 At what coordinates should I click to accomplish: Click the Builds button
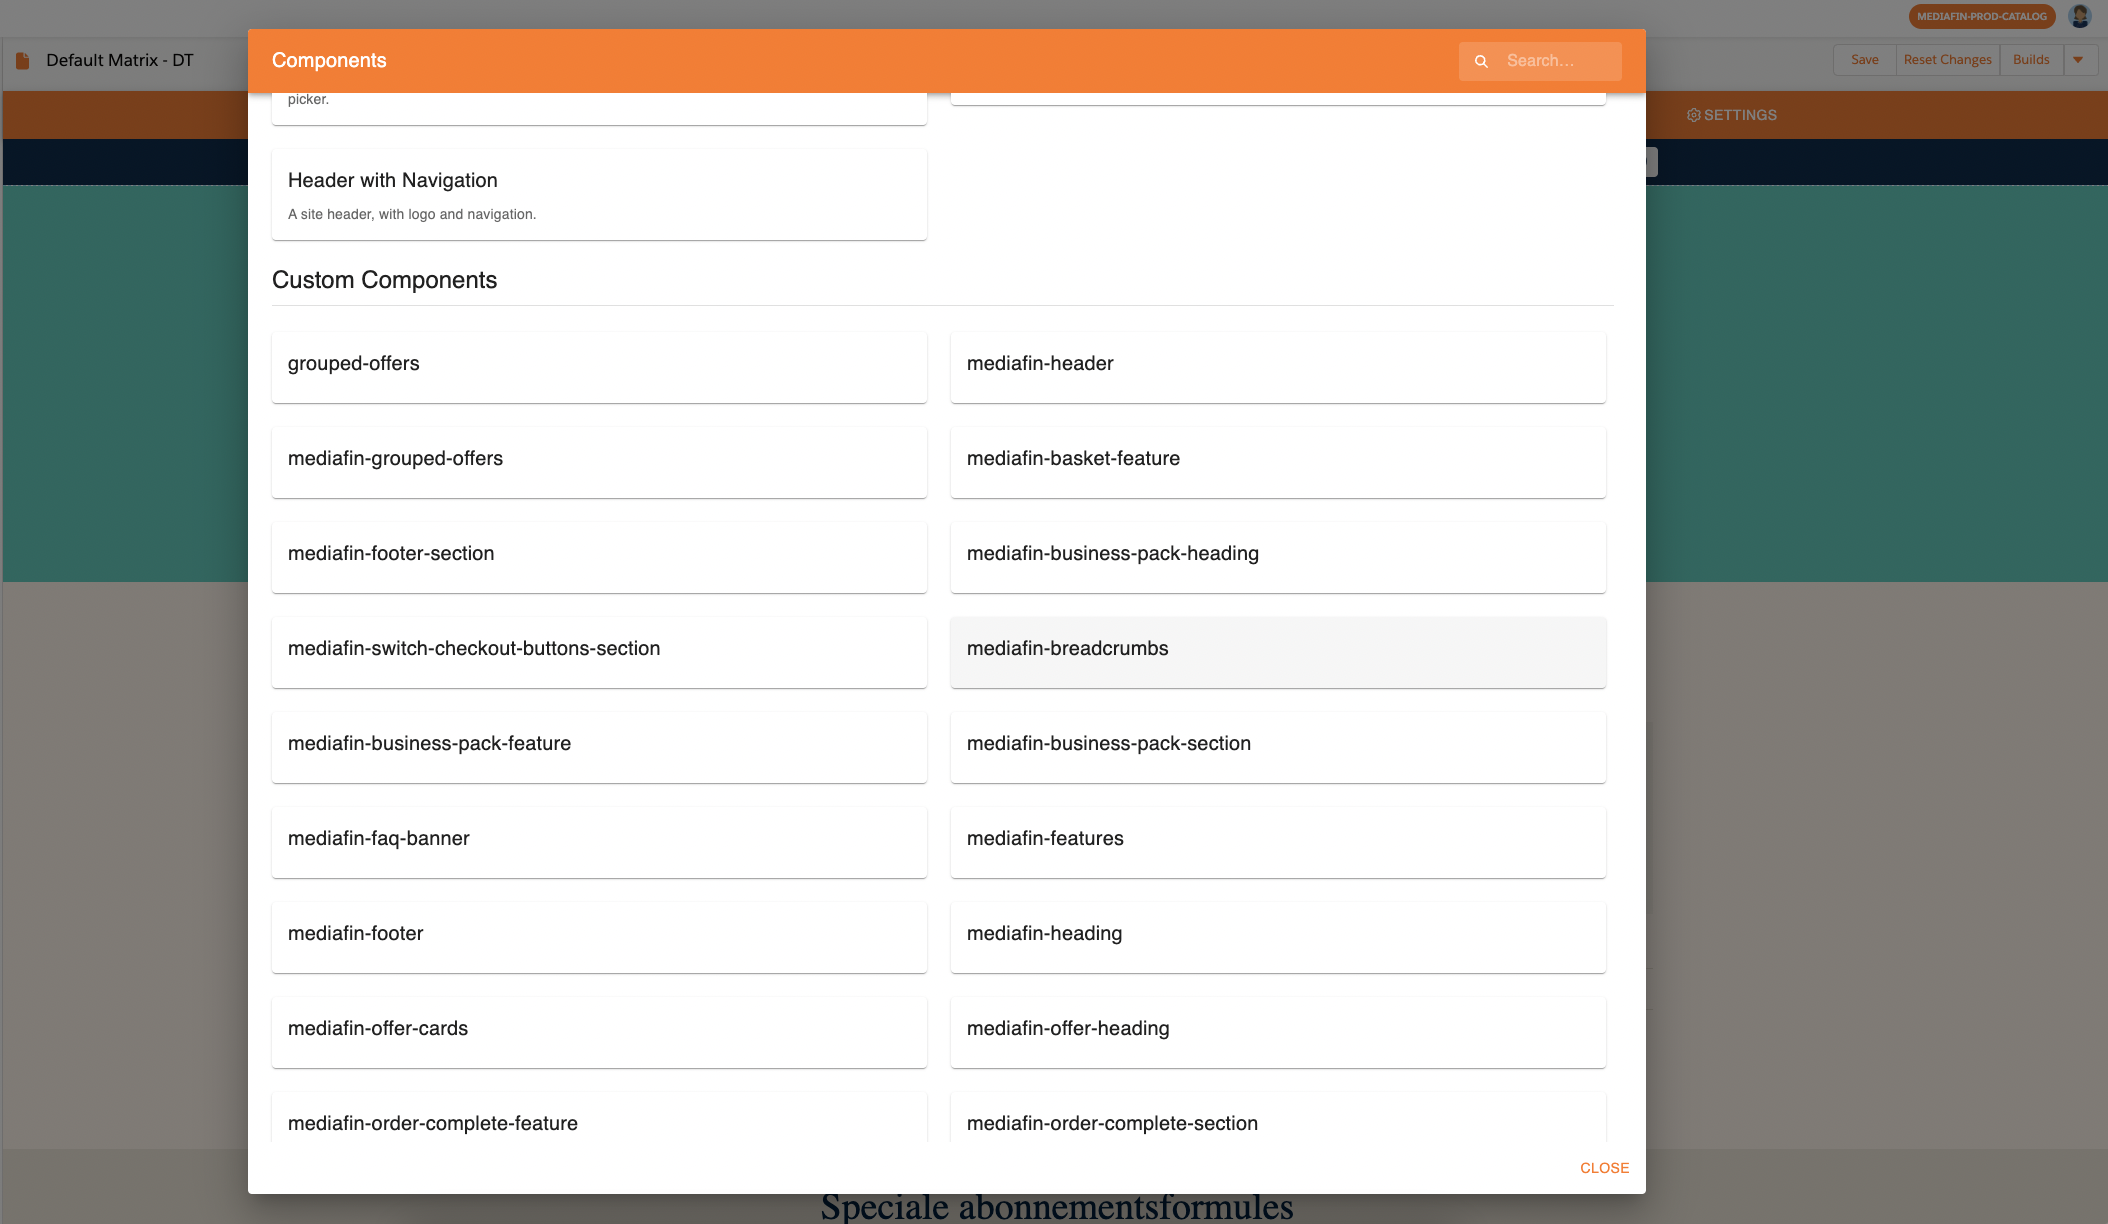(2031, 60)
